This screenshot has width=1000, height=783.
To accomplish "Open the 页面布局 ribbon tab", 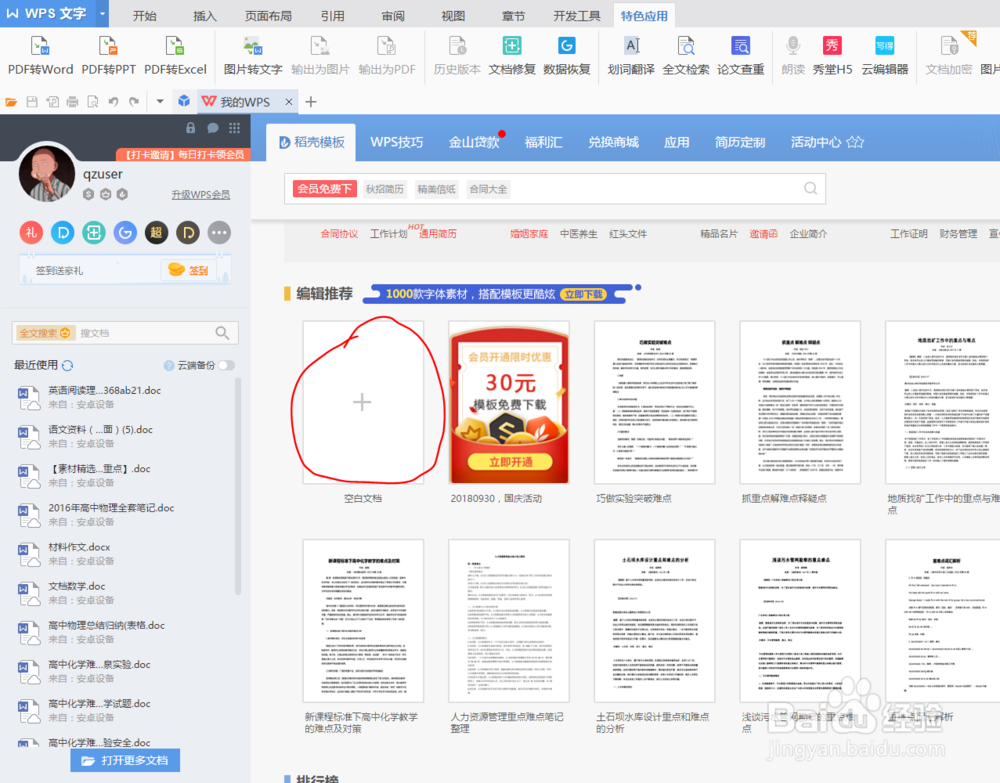I will (268, 16).
